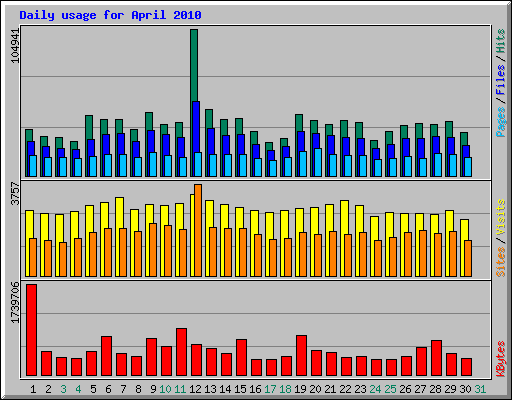Select day number 30 on the x-axis

pyautogui.click(x=465, y=389)
